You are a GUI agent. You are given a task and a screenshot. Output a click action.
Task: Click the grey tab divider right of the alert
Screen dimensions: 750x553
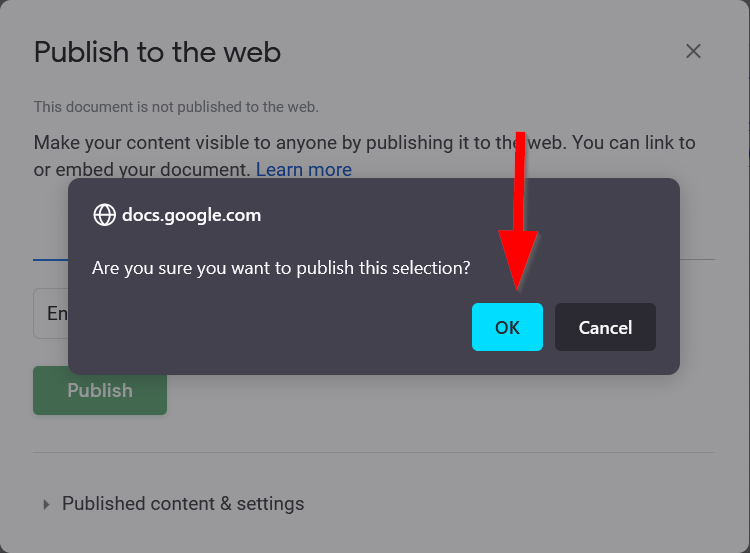697,259
